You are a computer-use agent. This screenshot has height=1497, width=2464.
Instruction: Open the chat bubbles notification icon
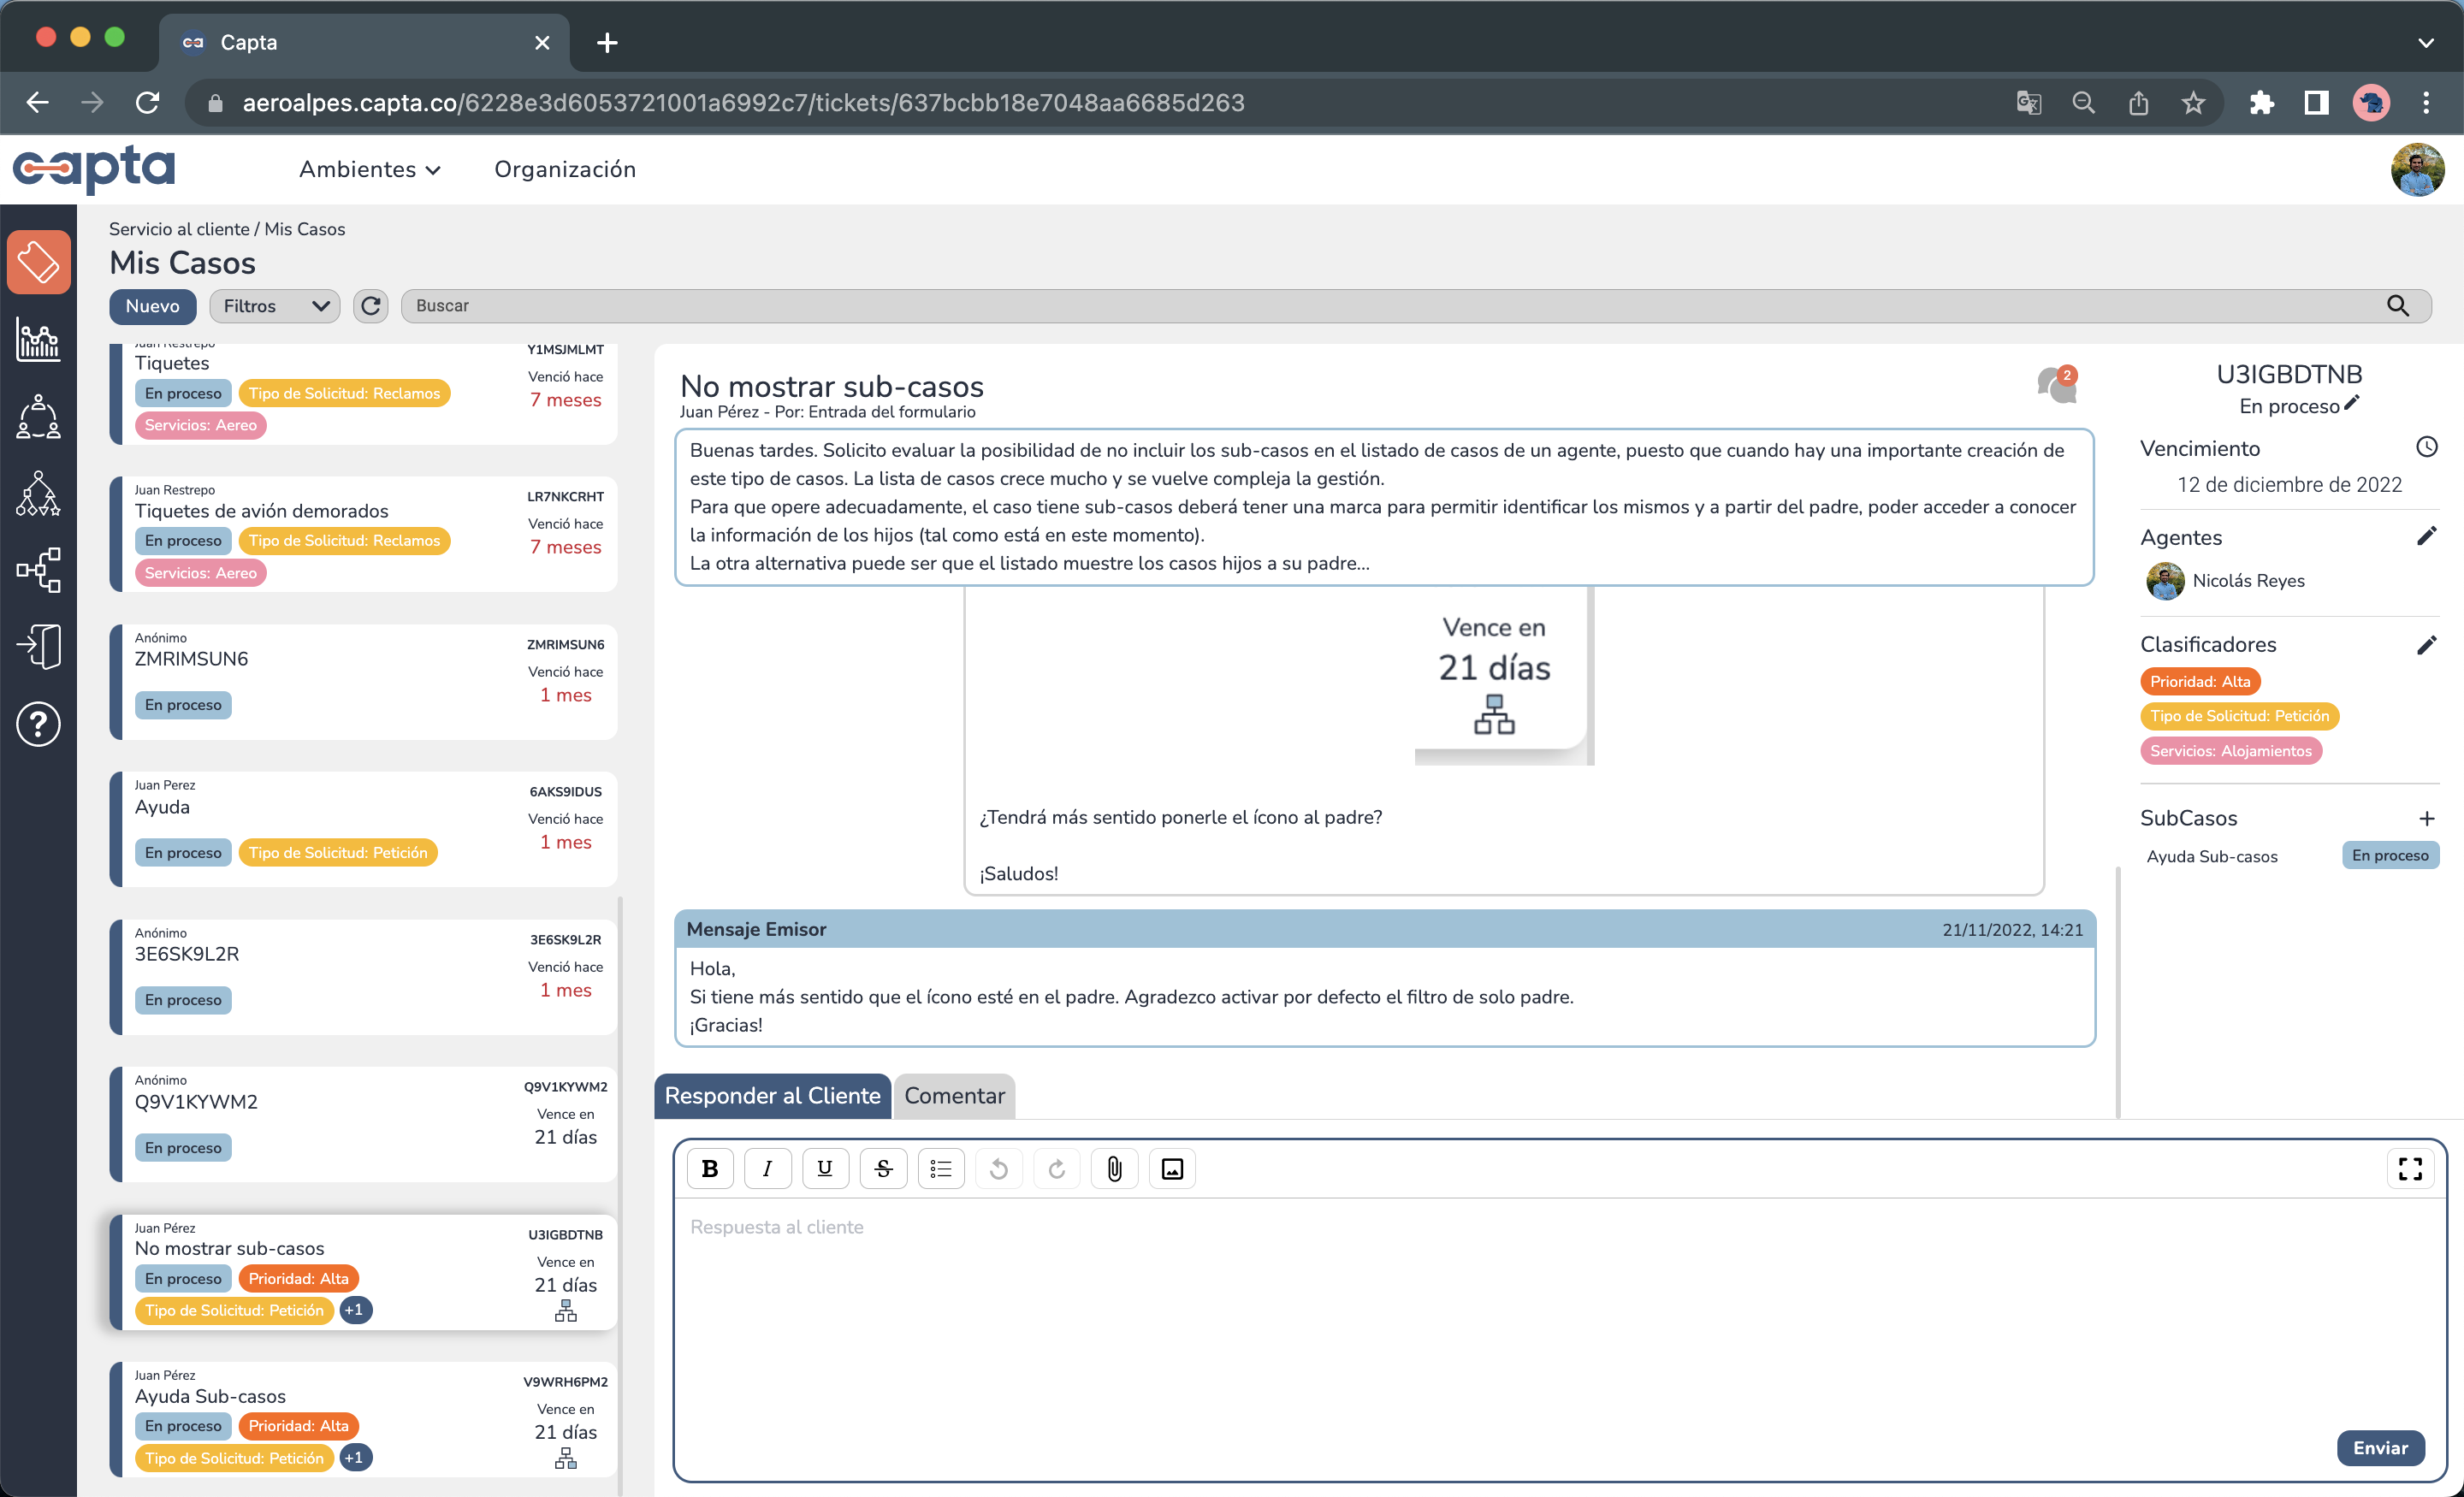(x=2056, y=384)
